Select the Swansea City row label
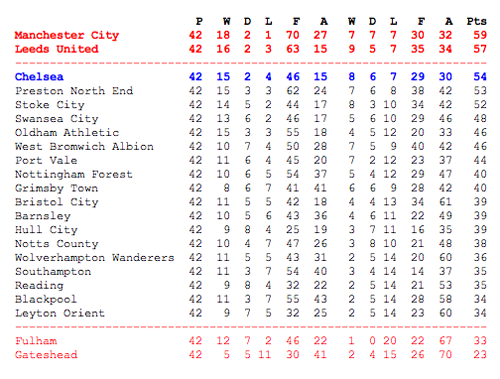500x379 pixels. [x=57, y=119]
